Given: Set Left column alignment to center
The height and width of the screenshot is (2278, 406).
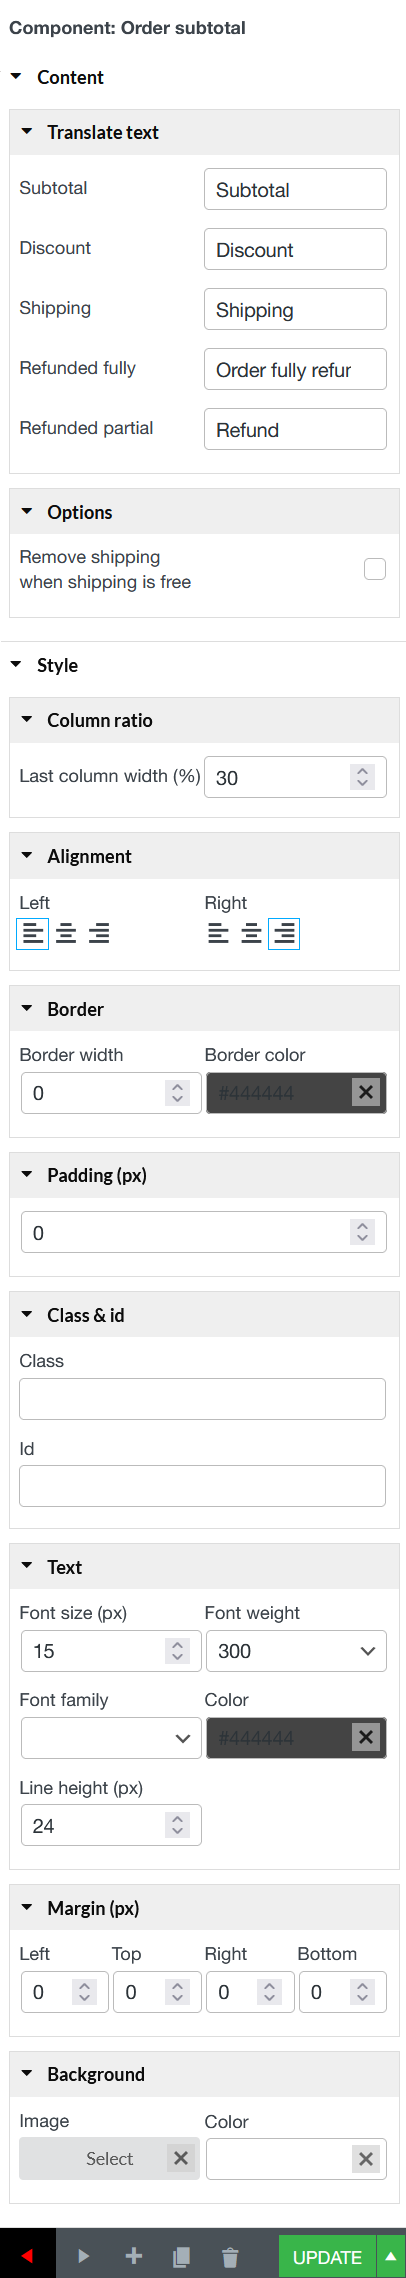Looking at the screenshot, I should click(66, 934).
